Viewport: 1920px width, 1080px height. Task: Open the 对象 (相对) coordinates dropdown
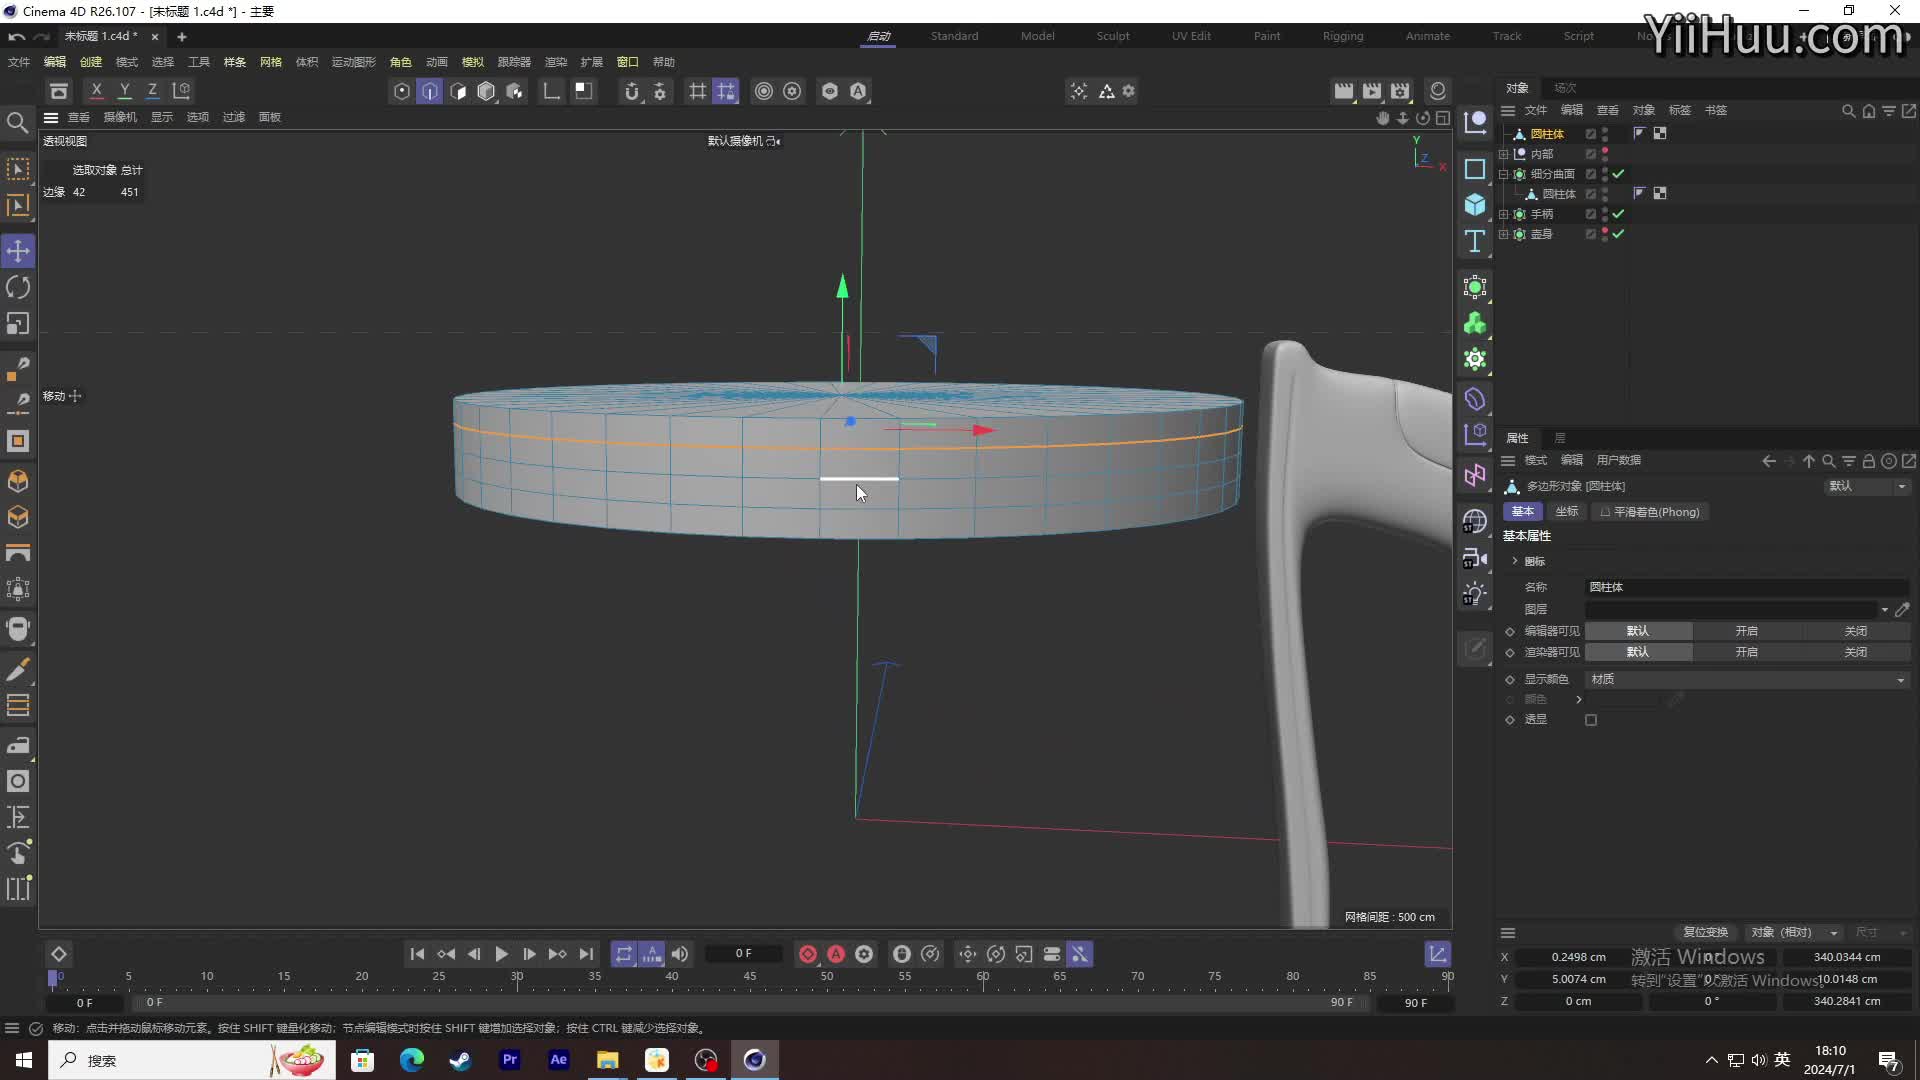(x=1795, y=932)
